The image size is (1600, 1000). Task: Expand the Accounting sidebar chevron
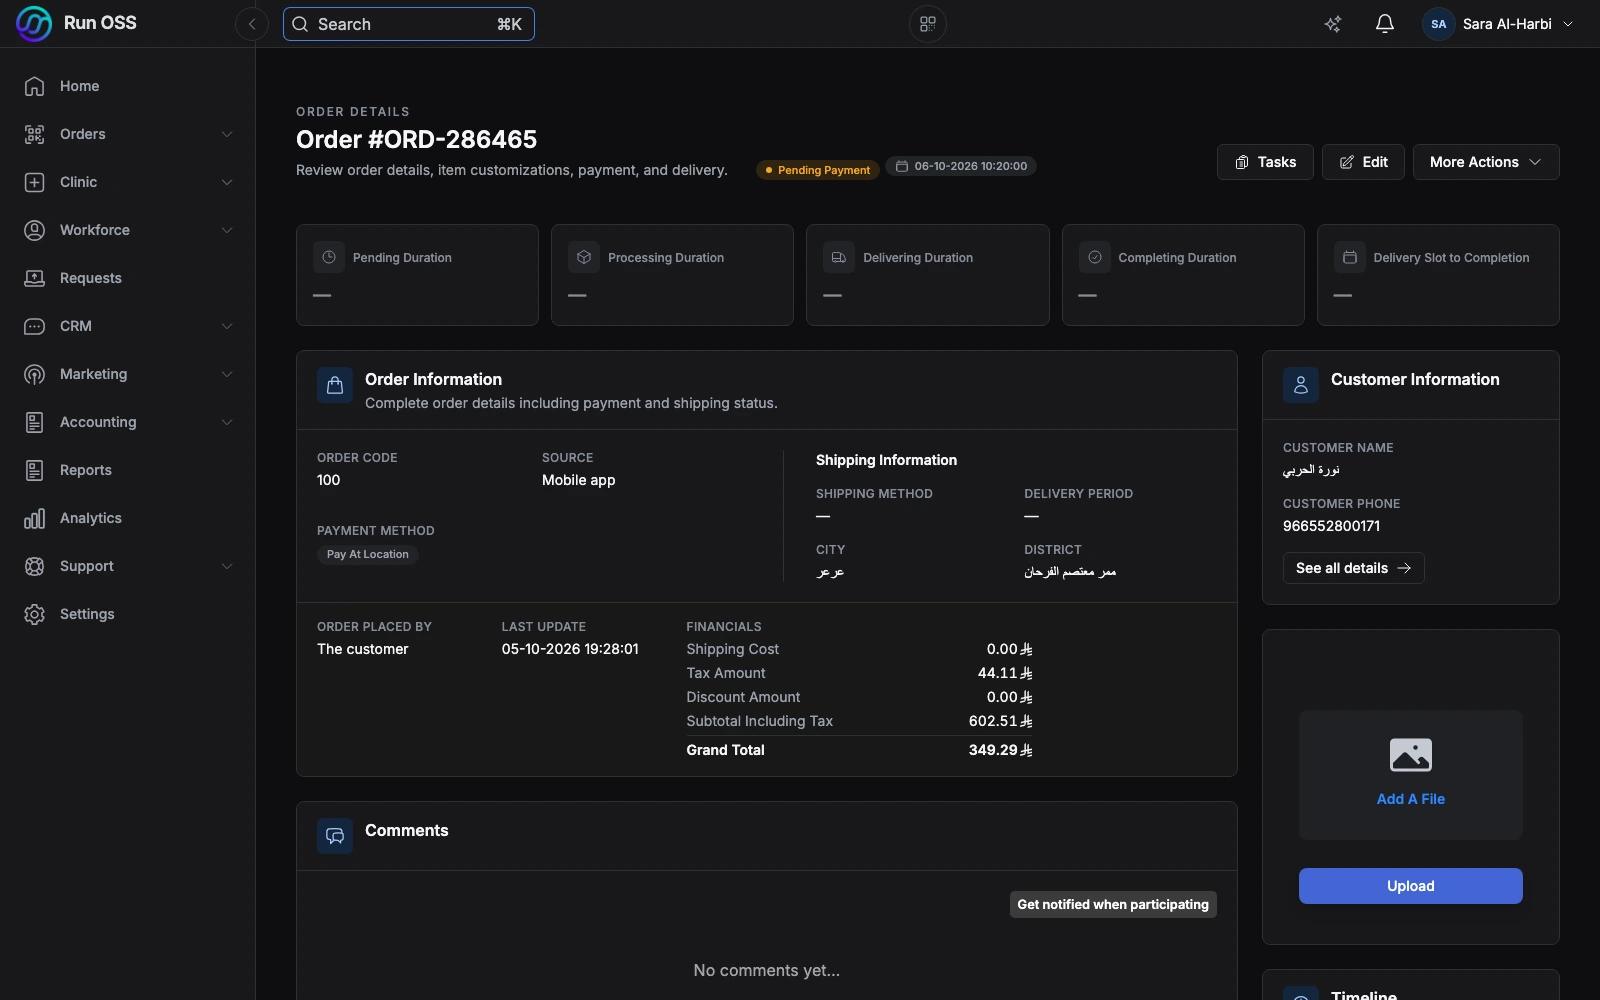(x=227, y=422)
